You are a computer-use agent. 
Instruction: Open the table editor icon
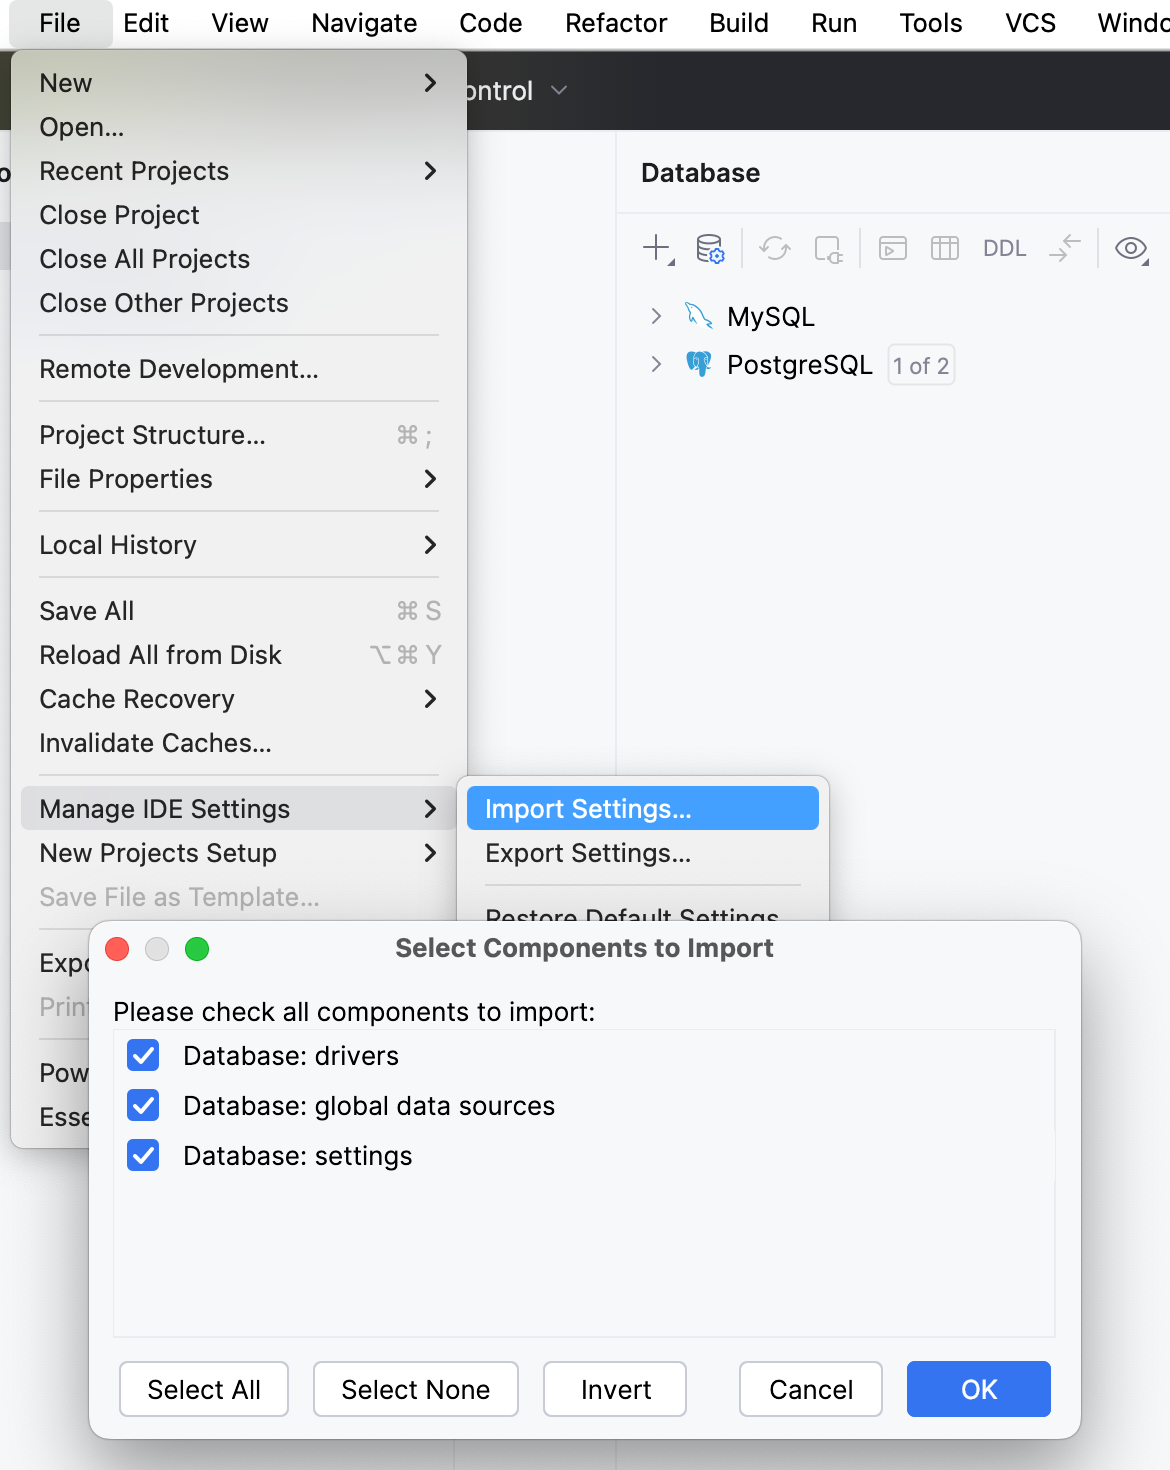(944, 248)
